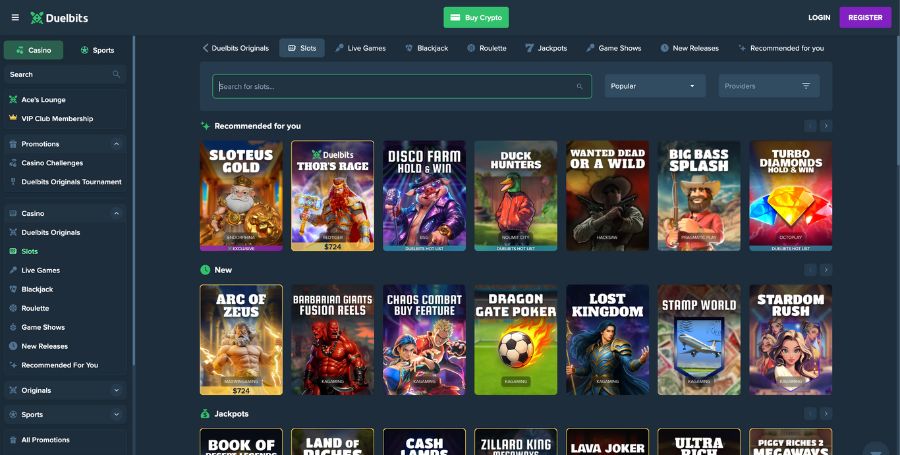This screenshot has height=455, width=900.
Task: Select the Roulette top tab
Action: pos(487,48)
